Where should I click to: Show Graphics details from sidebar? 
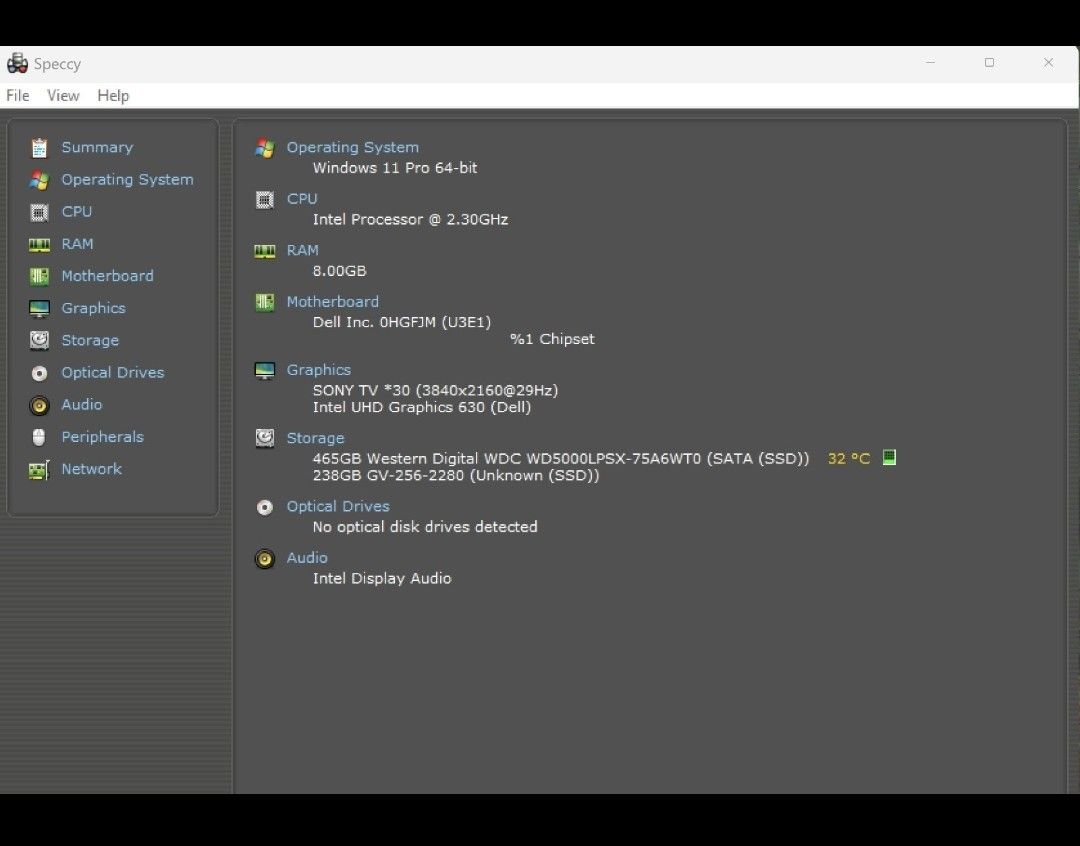[x=93, y=308]
